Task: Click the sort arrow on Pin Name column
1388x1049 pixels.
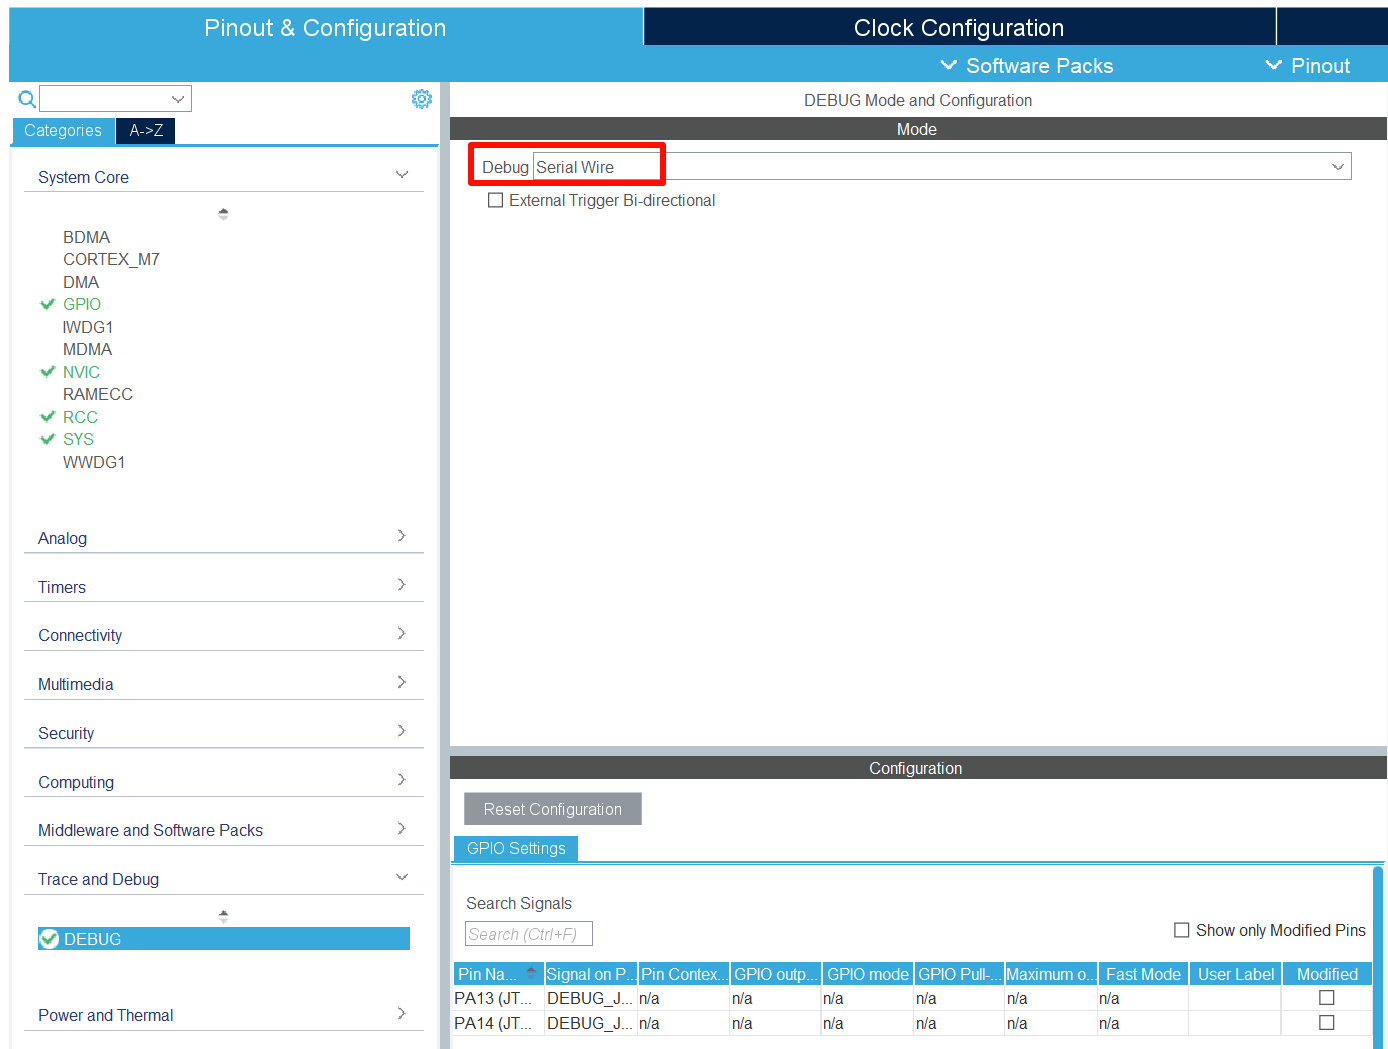Action: [x=531, y=973]
